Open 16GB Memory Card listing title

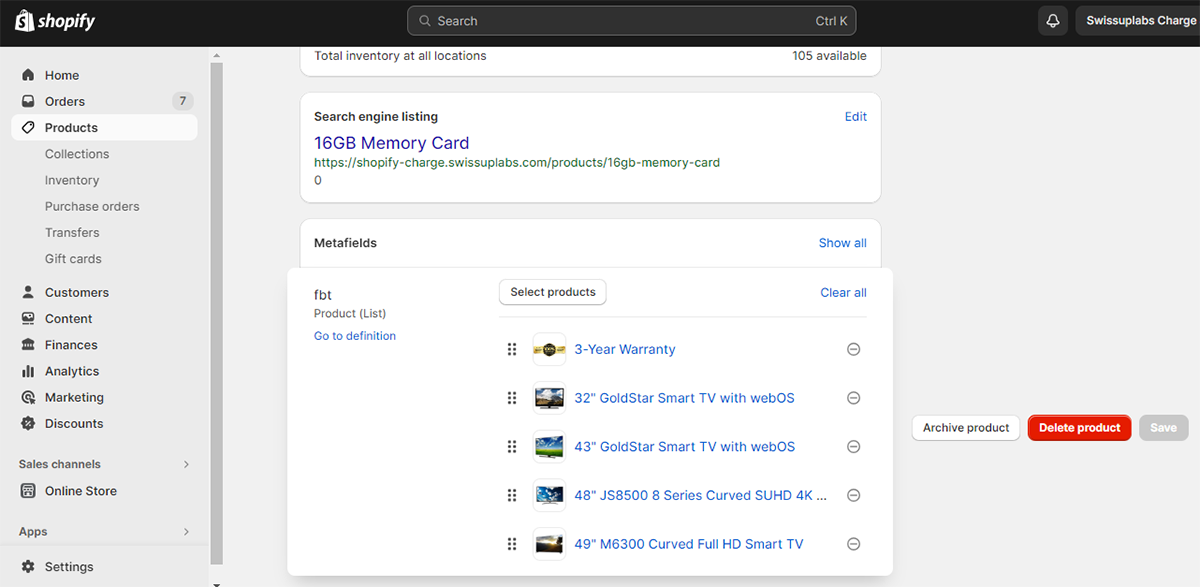point(392,143)
